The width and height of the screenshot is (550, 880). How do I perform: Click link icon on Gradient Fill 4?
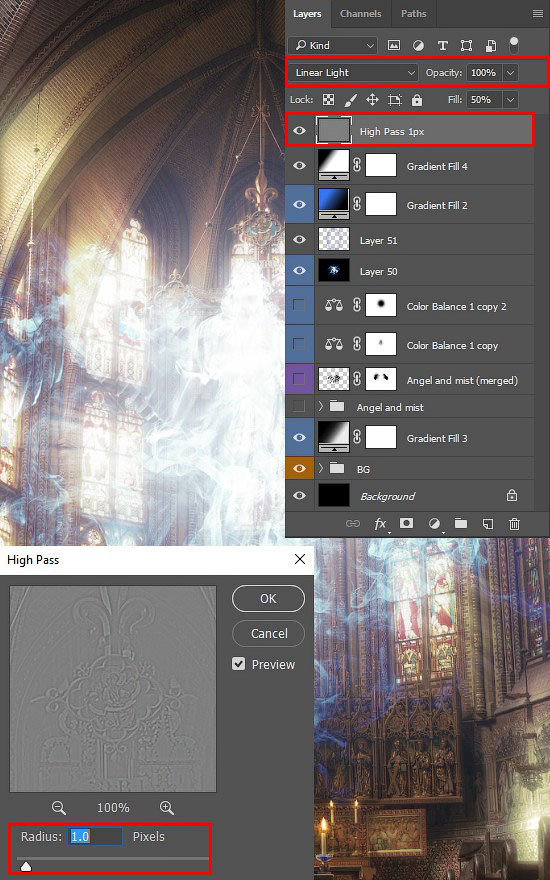click(357, 166)
